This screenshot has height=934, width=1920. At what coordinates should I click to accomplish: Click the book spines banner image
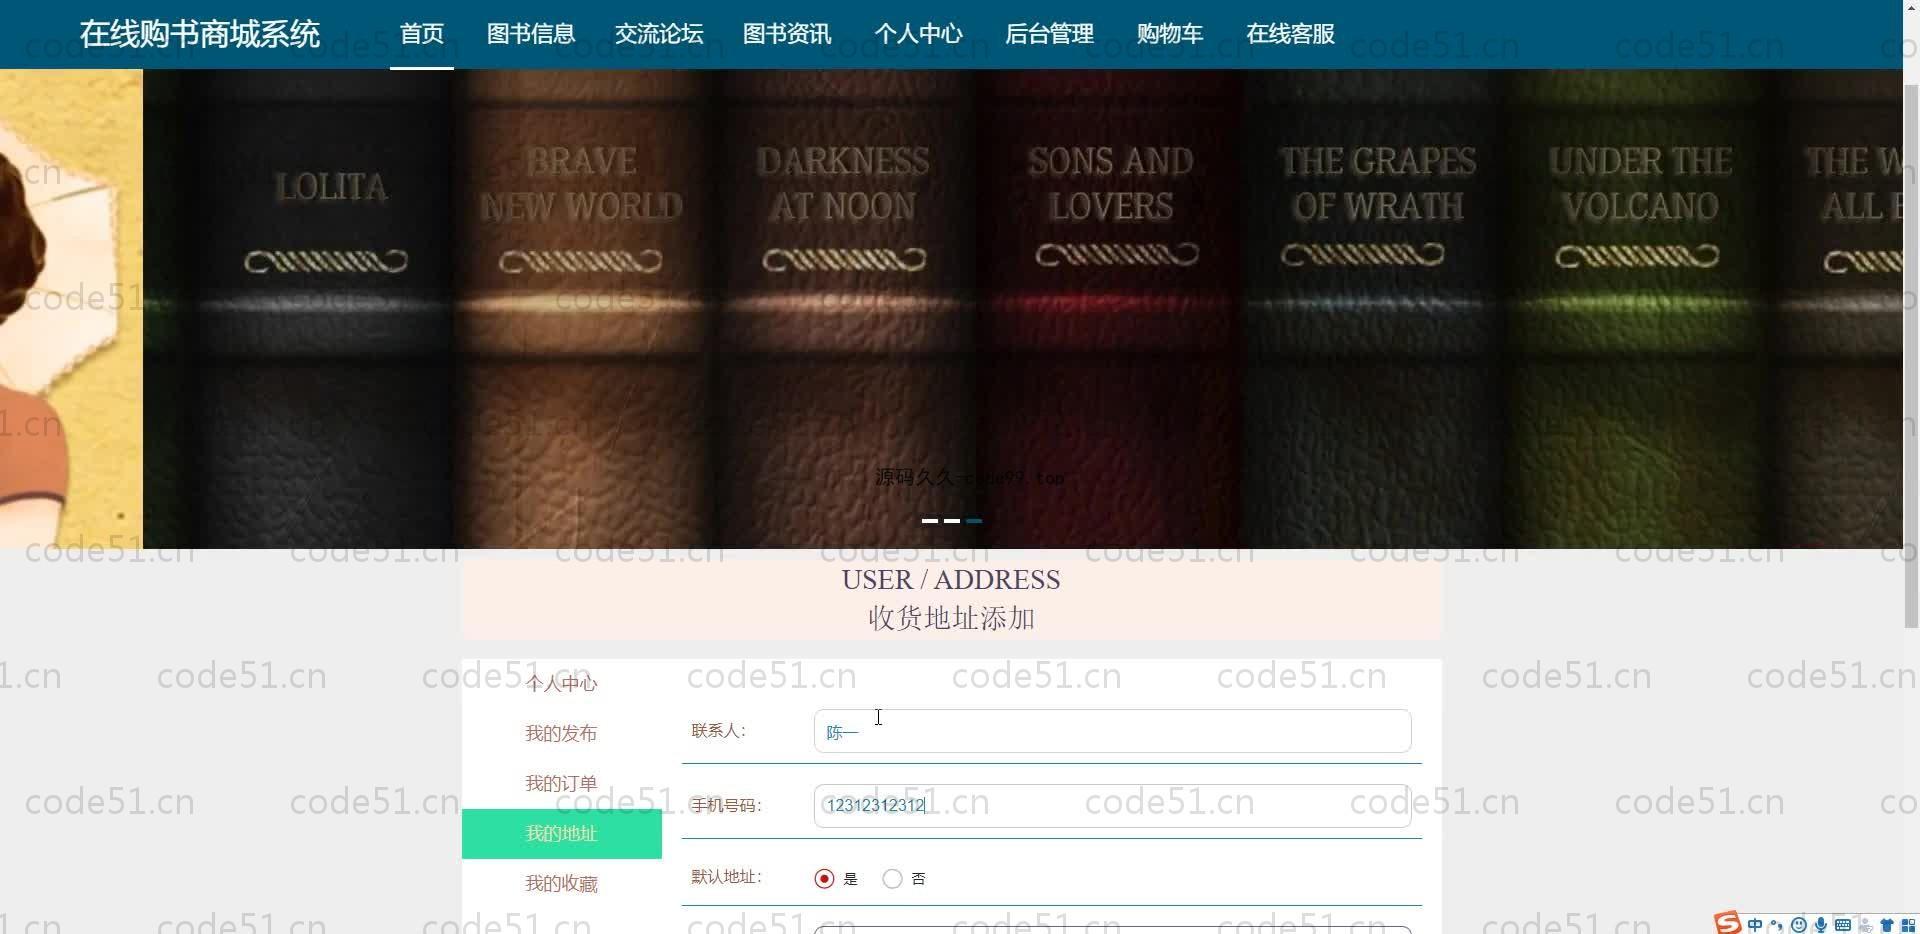(x=1022, y=308)
